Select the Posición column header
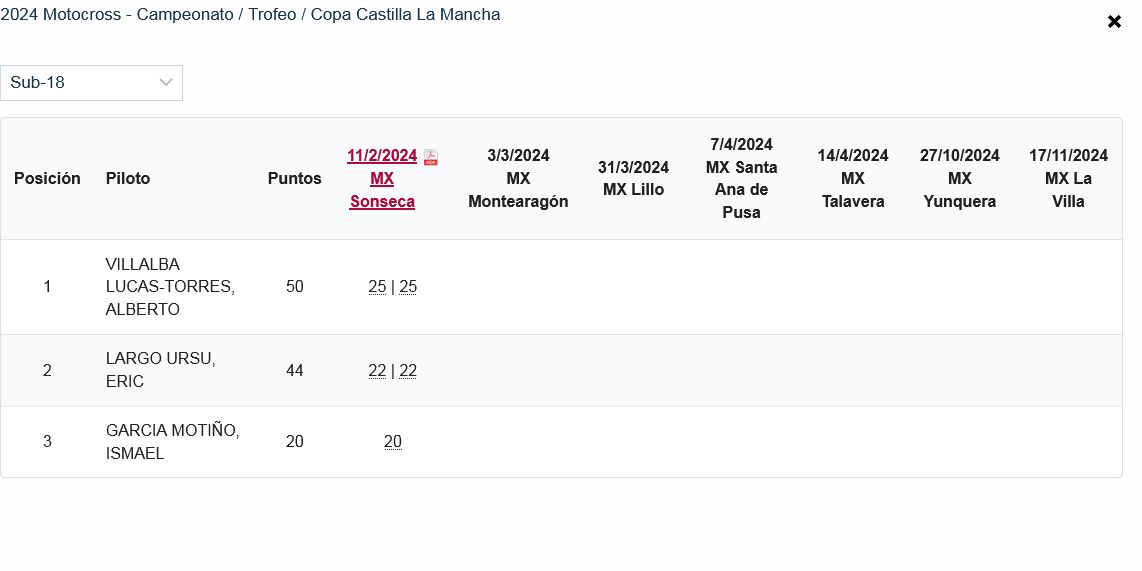The image size is (1142, 571). point(47,179)
